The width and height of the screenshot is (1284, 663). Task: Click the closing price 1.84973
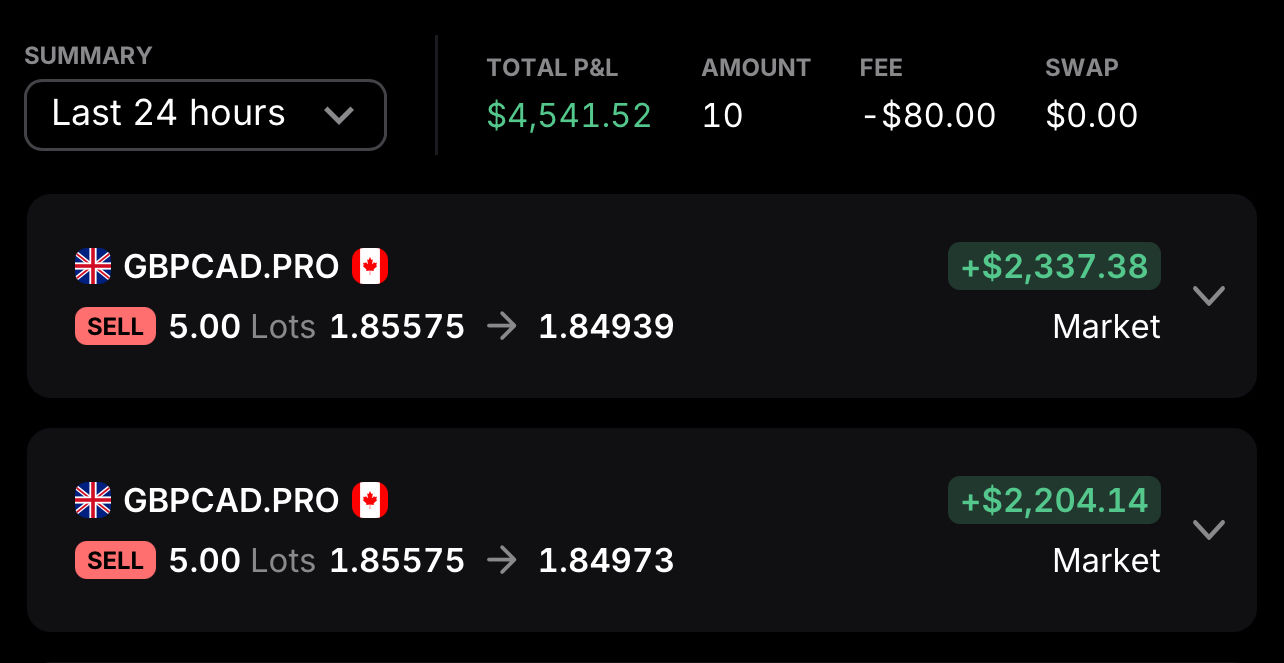point(606,560)
